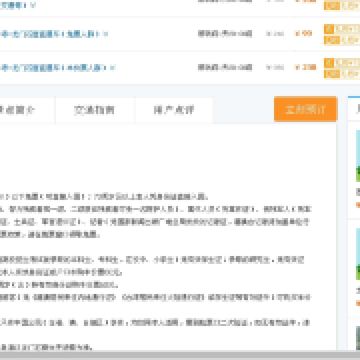
Task: Click the horizontal scrollbar at page bottom
Action: click(180, 355)
